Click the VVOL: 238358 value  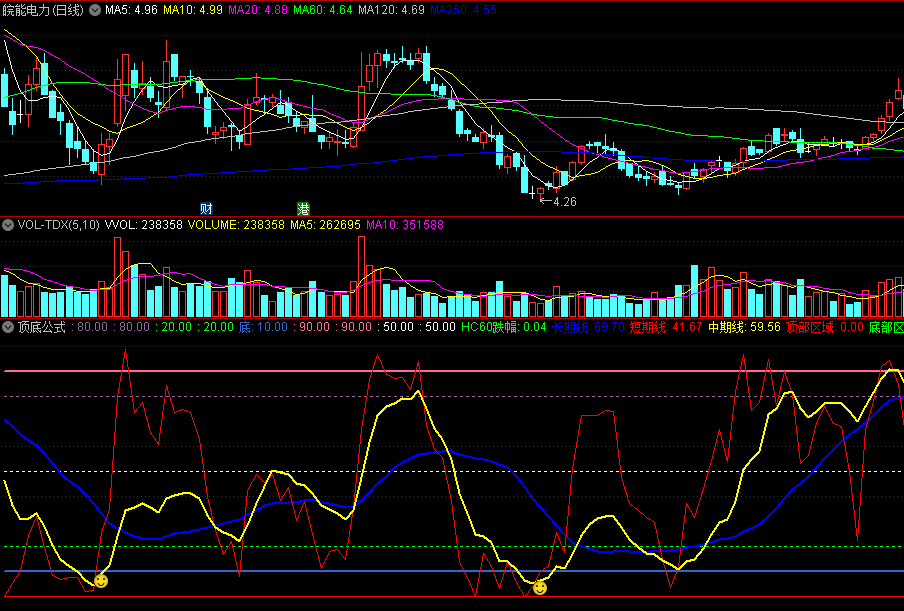144,225
